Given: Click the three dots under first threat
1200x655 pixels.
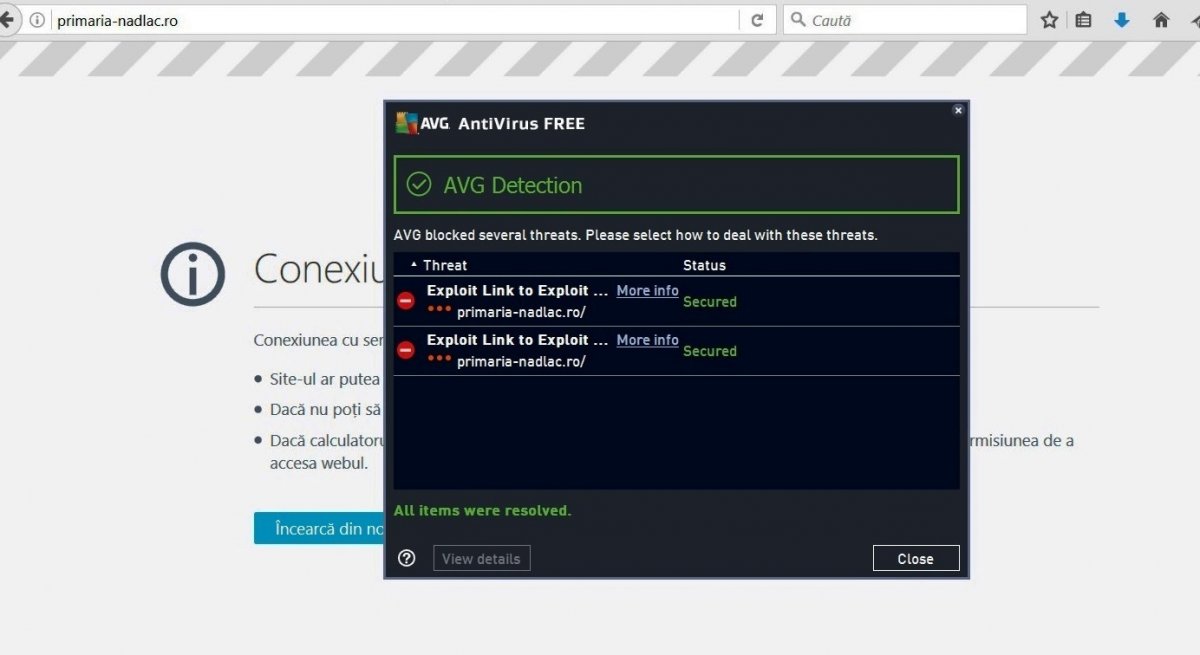Looking at the screenshot, I should pyautogui.click(x=439, y=309).
